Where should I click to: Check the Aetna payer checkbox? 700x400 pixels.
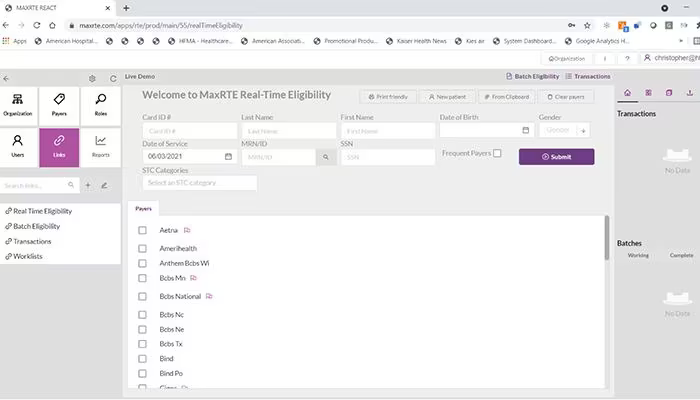click(142, 230)
